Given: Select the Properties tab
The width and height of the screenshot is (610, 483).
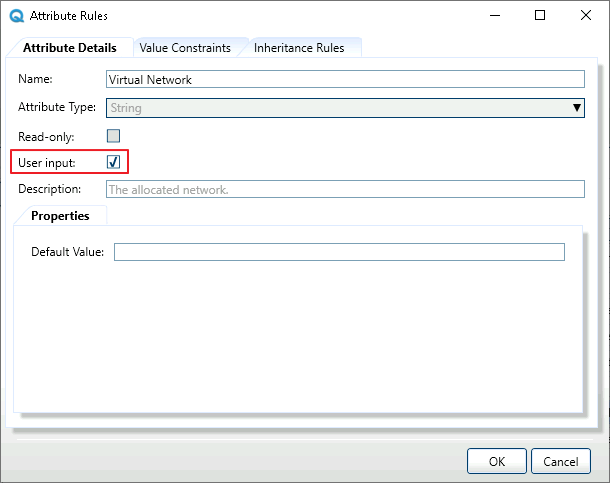Looking at the screenshot, I should [60, 216].
